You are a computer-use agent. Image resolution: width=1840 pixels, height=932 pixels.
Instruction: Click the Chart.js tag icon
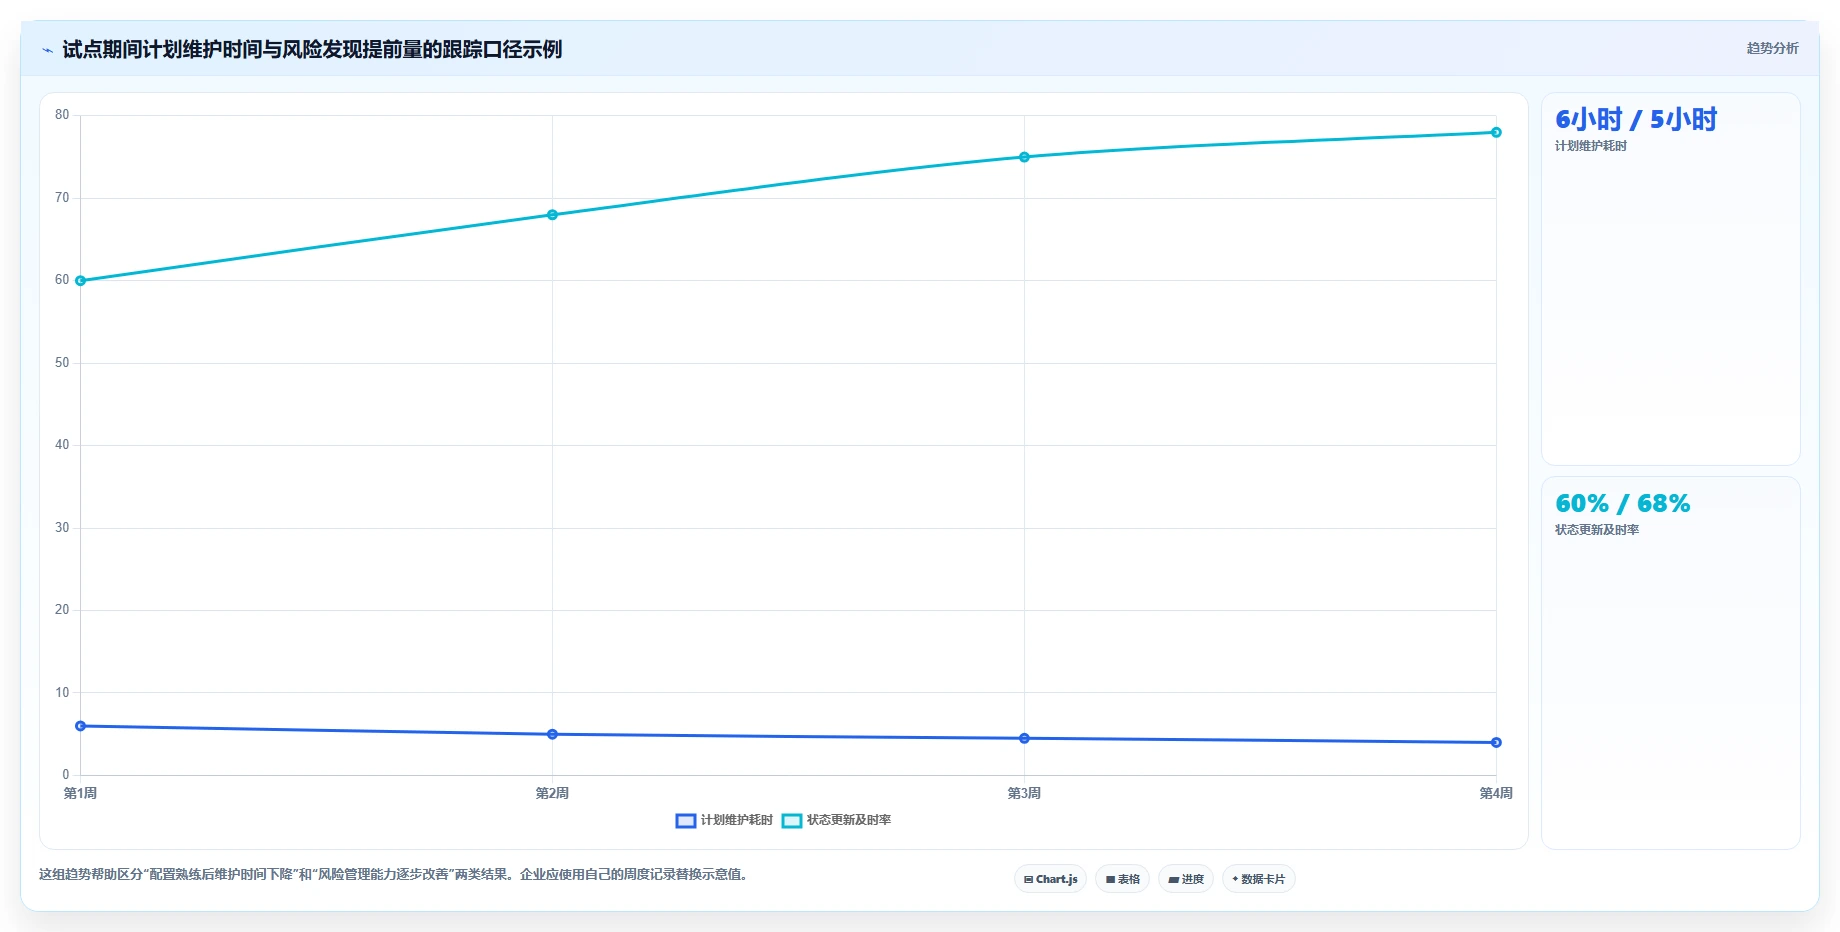(x=1028, y=880)
